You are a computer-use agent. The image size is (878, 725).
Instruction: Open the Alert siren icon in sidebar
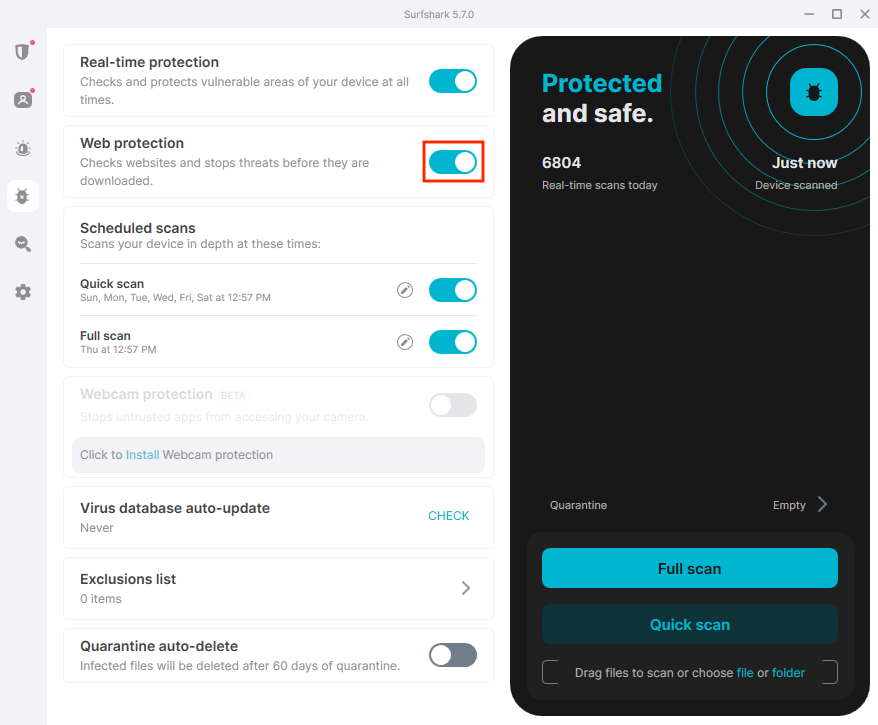[23, 148]
